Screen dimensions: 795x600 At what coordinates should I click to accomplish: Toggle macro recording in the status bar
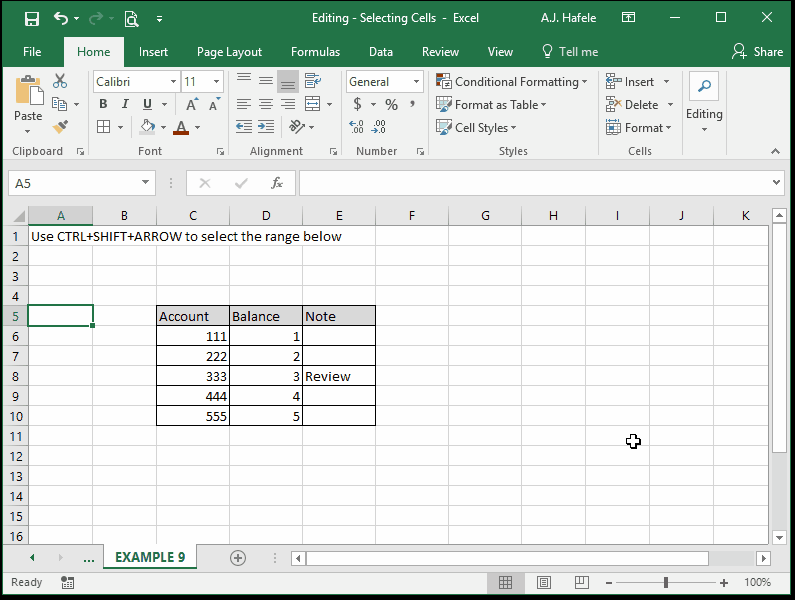(x=67, y=582)
